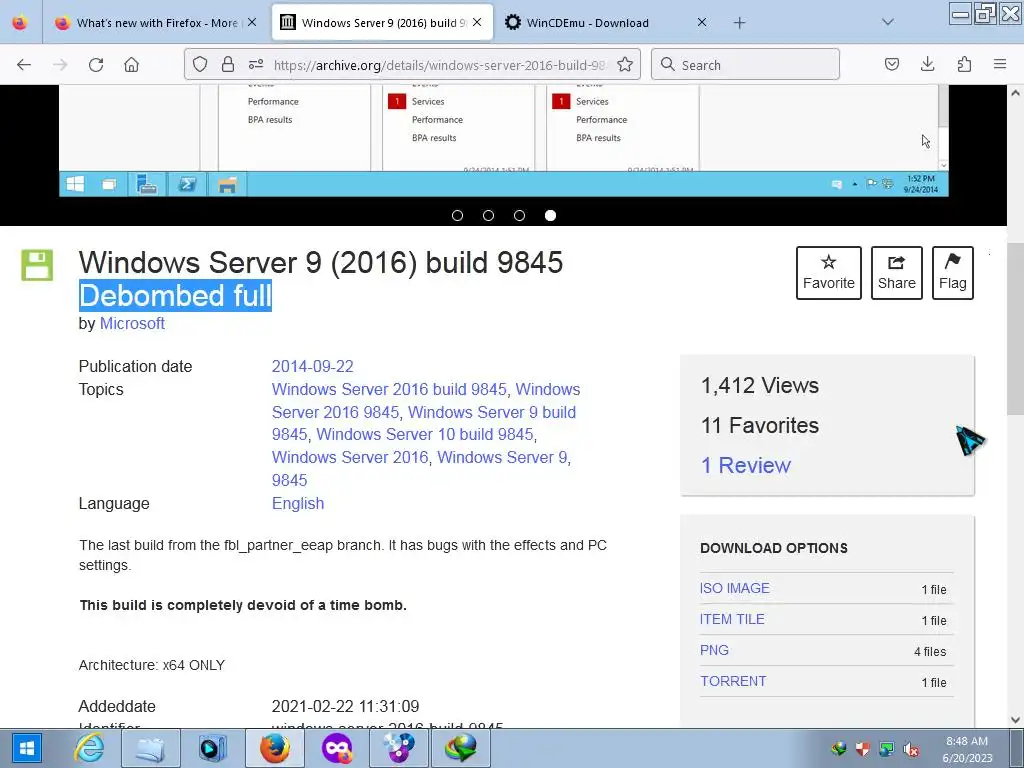Click the Share button
Screen dimensions: 1024x768
tap(897, 273)
